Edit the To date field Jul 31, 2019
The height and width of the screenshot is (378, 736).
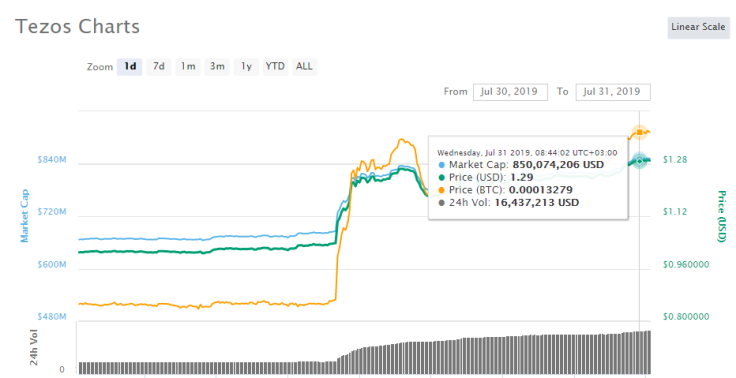[x=613, y=92]
